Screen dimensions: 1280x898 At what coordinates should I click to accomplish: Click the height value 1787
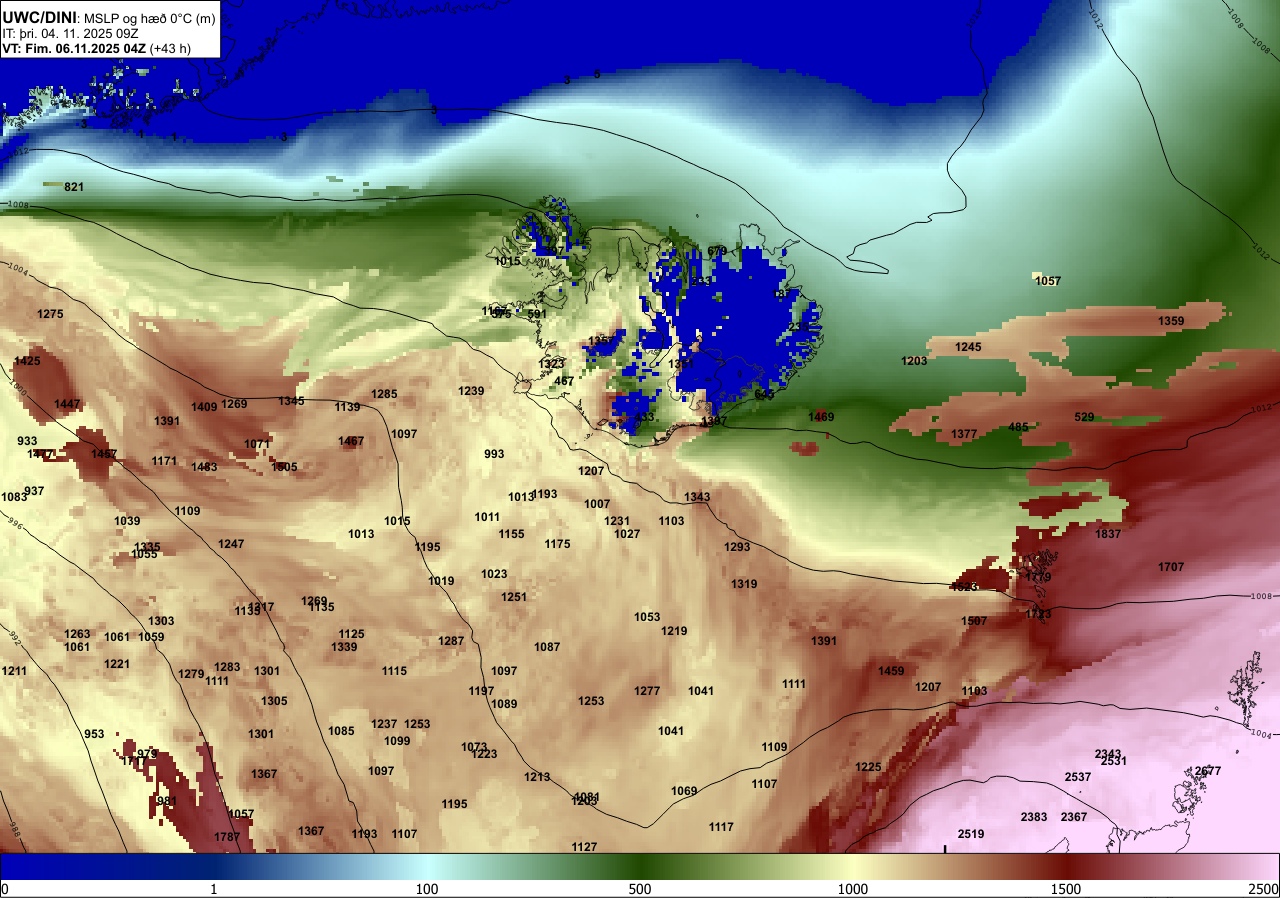[x=227, y=837]
